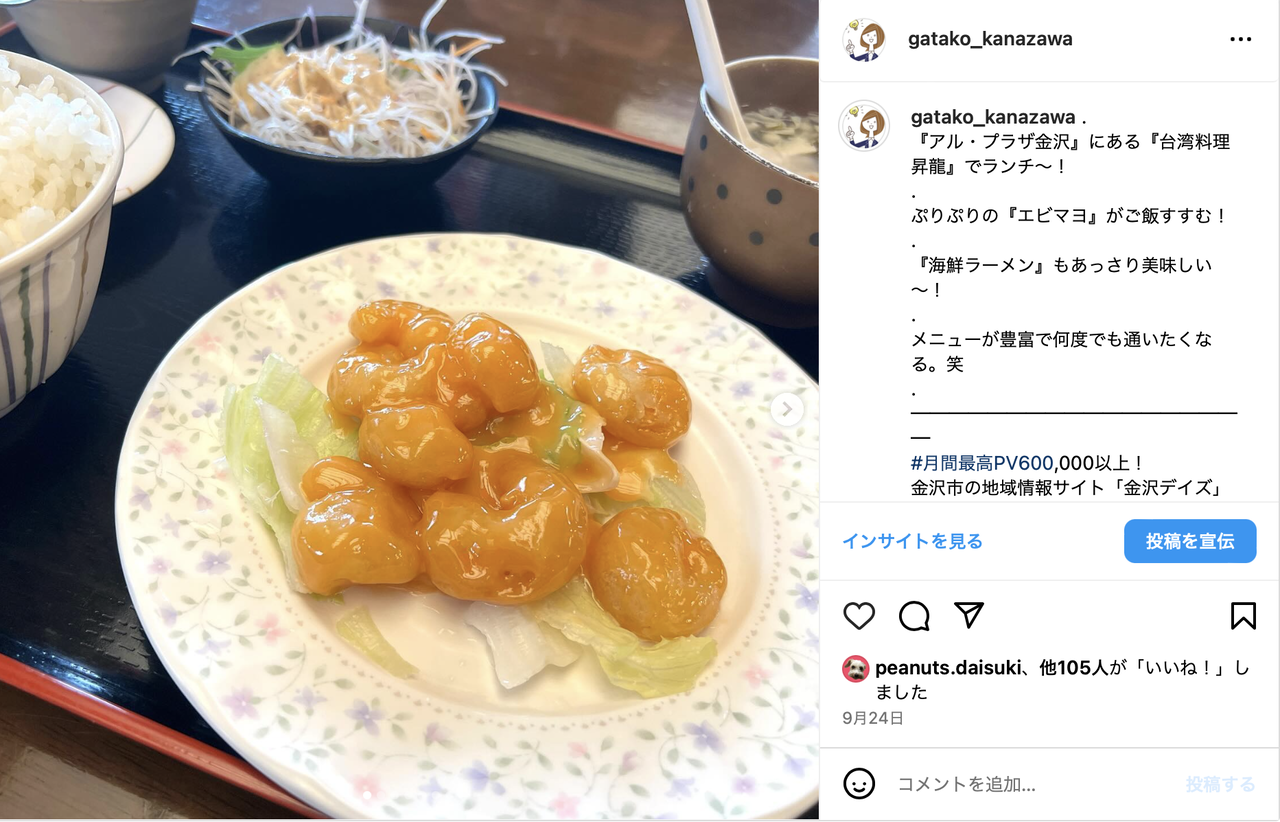The width and height of the screenshot is (1280, 822).
Task: Save the post with the bookmark icon
Action: (1243, 615)
